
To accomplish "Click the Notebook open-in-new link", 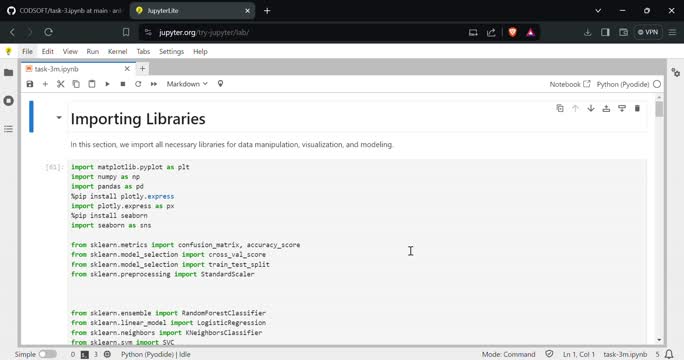I will (570, 84).
